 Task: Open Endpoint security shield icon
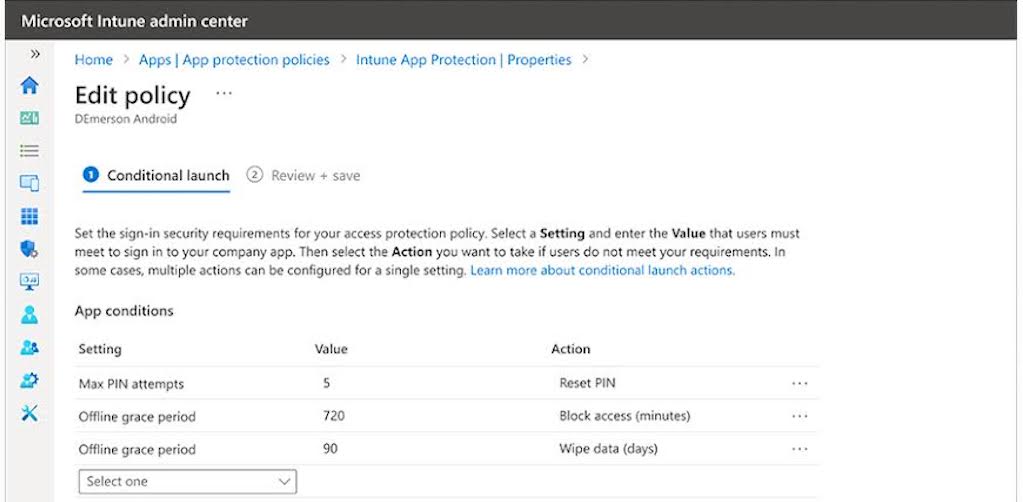coord(29,249)
